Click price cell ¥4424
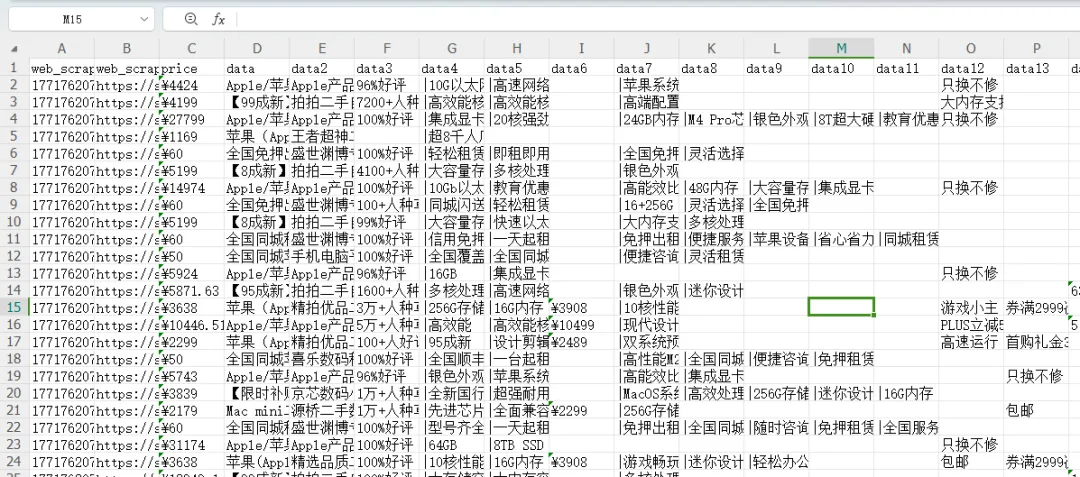Image resolution: width=1080 pixels, height=477 pixels. point(191,85)
